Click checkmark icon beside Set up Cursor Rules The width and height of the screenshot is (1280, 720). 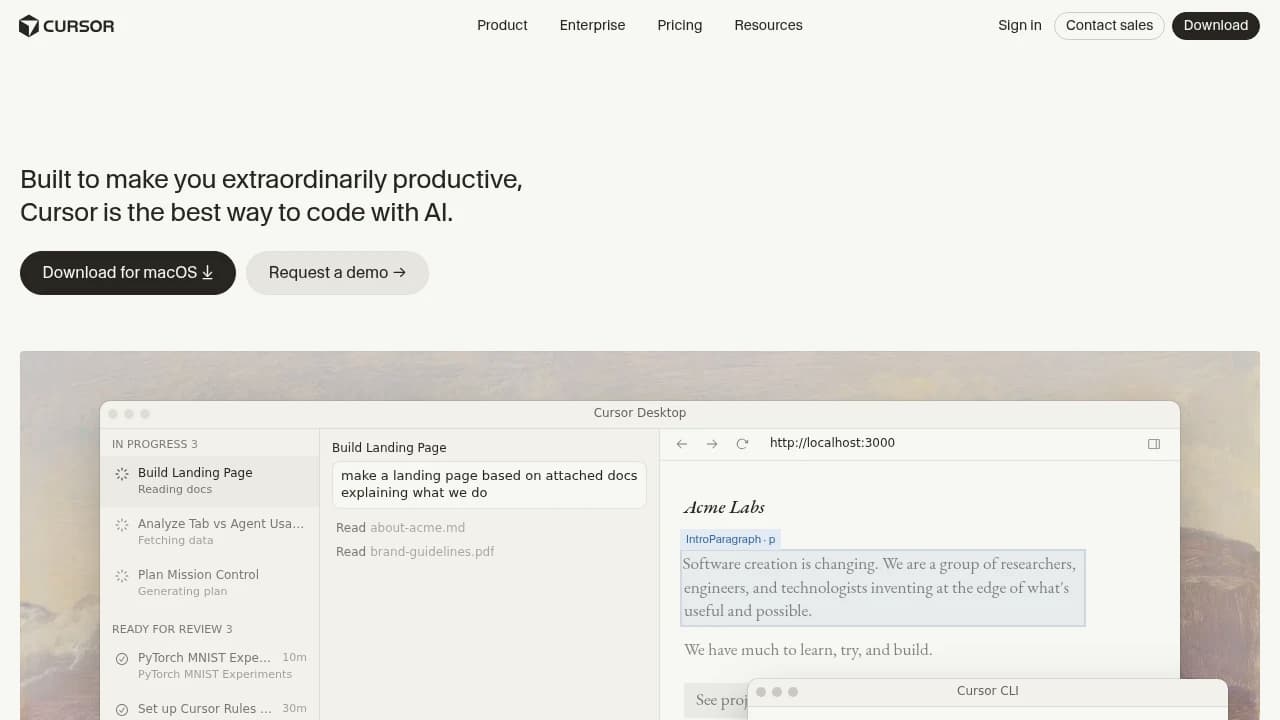(x=122, y=710)
